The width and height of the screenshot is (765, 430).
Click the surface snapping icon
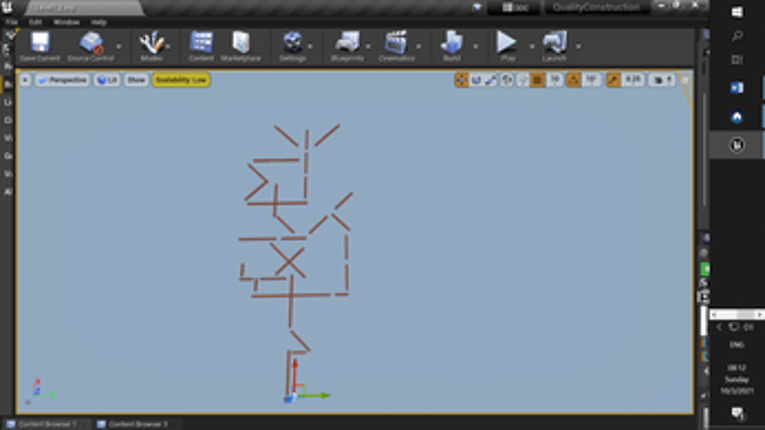coord(522,80)
